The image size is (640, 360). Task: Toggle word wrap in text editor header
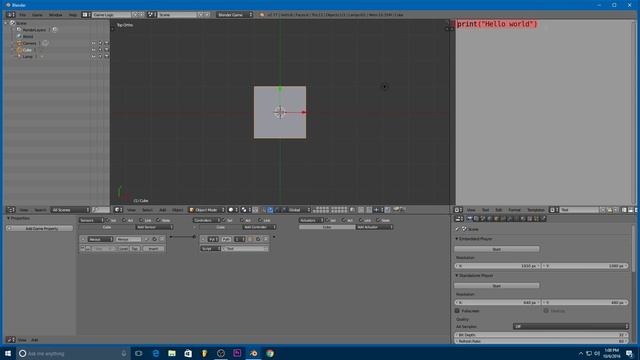pyautogui.click(x=631, y=210)
